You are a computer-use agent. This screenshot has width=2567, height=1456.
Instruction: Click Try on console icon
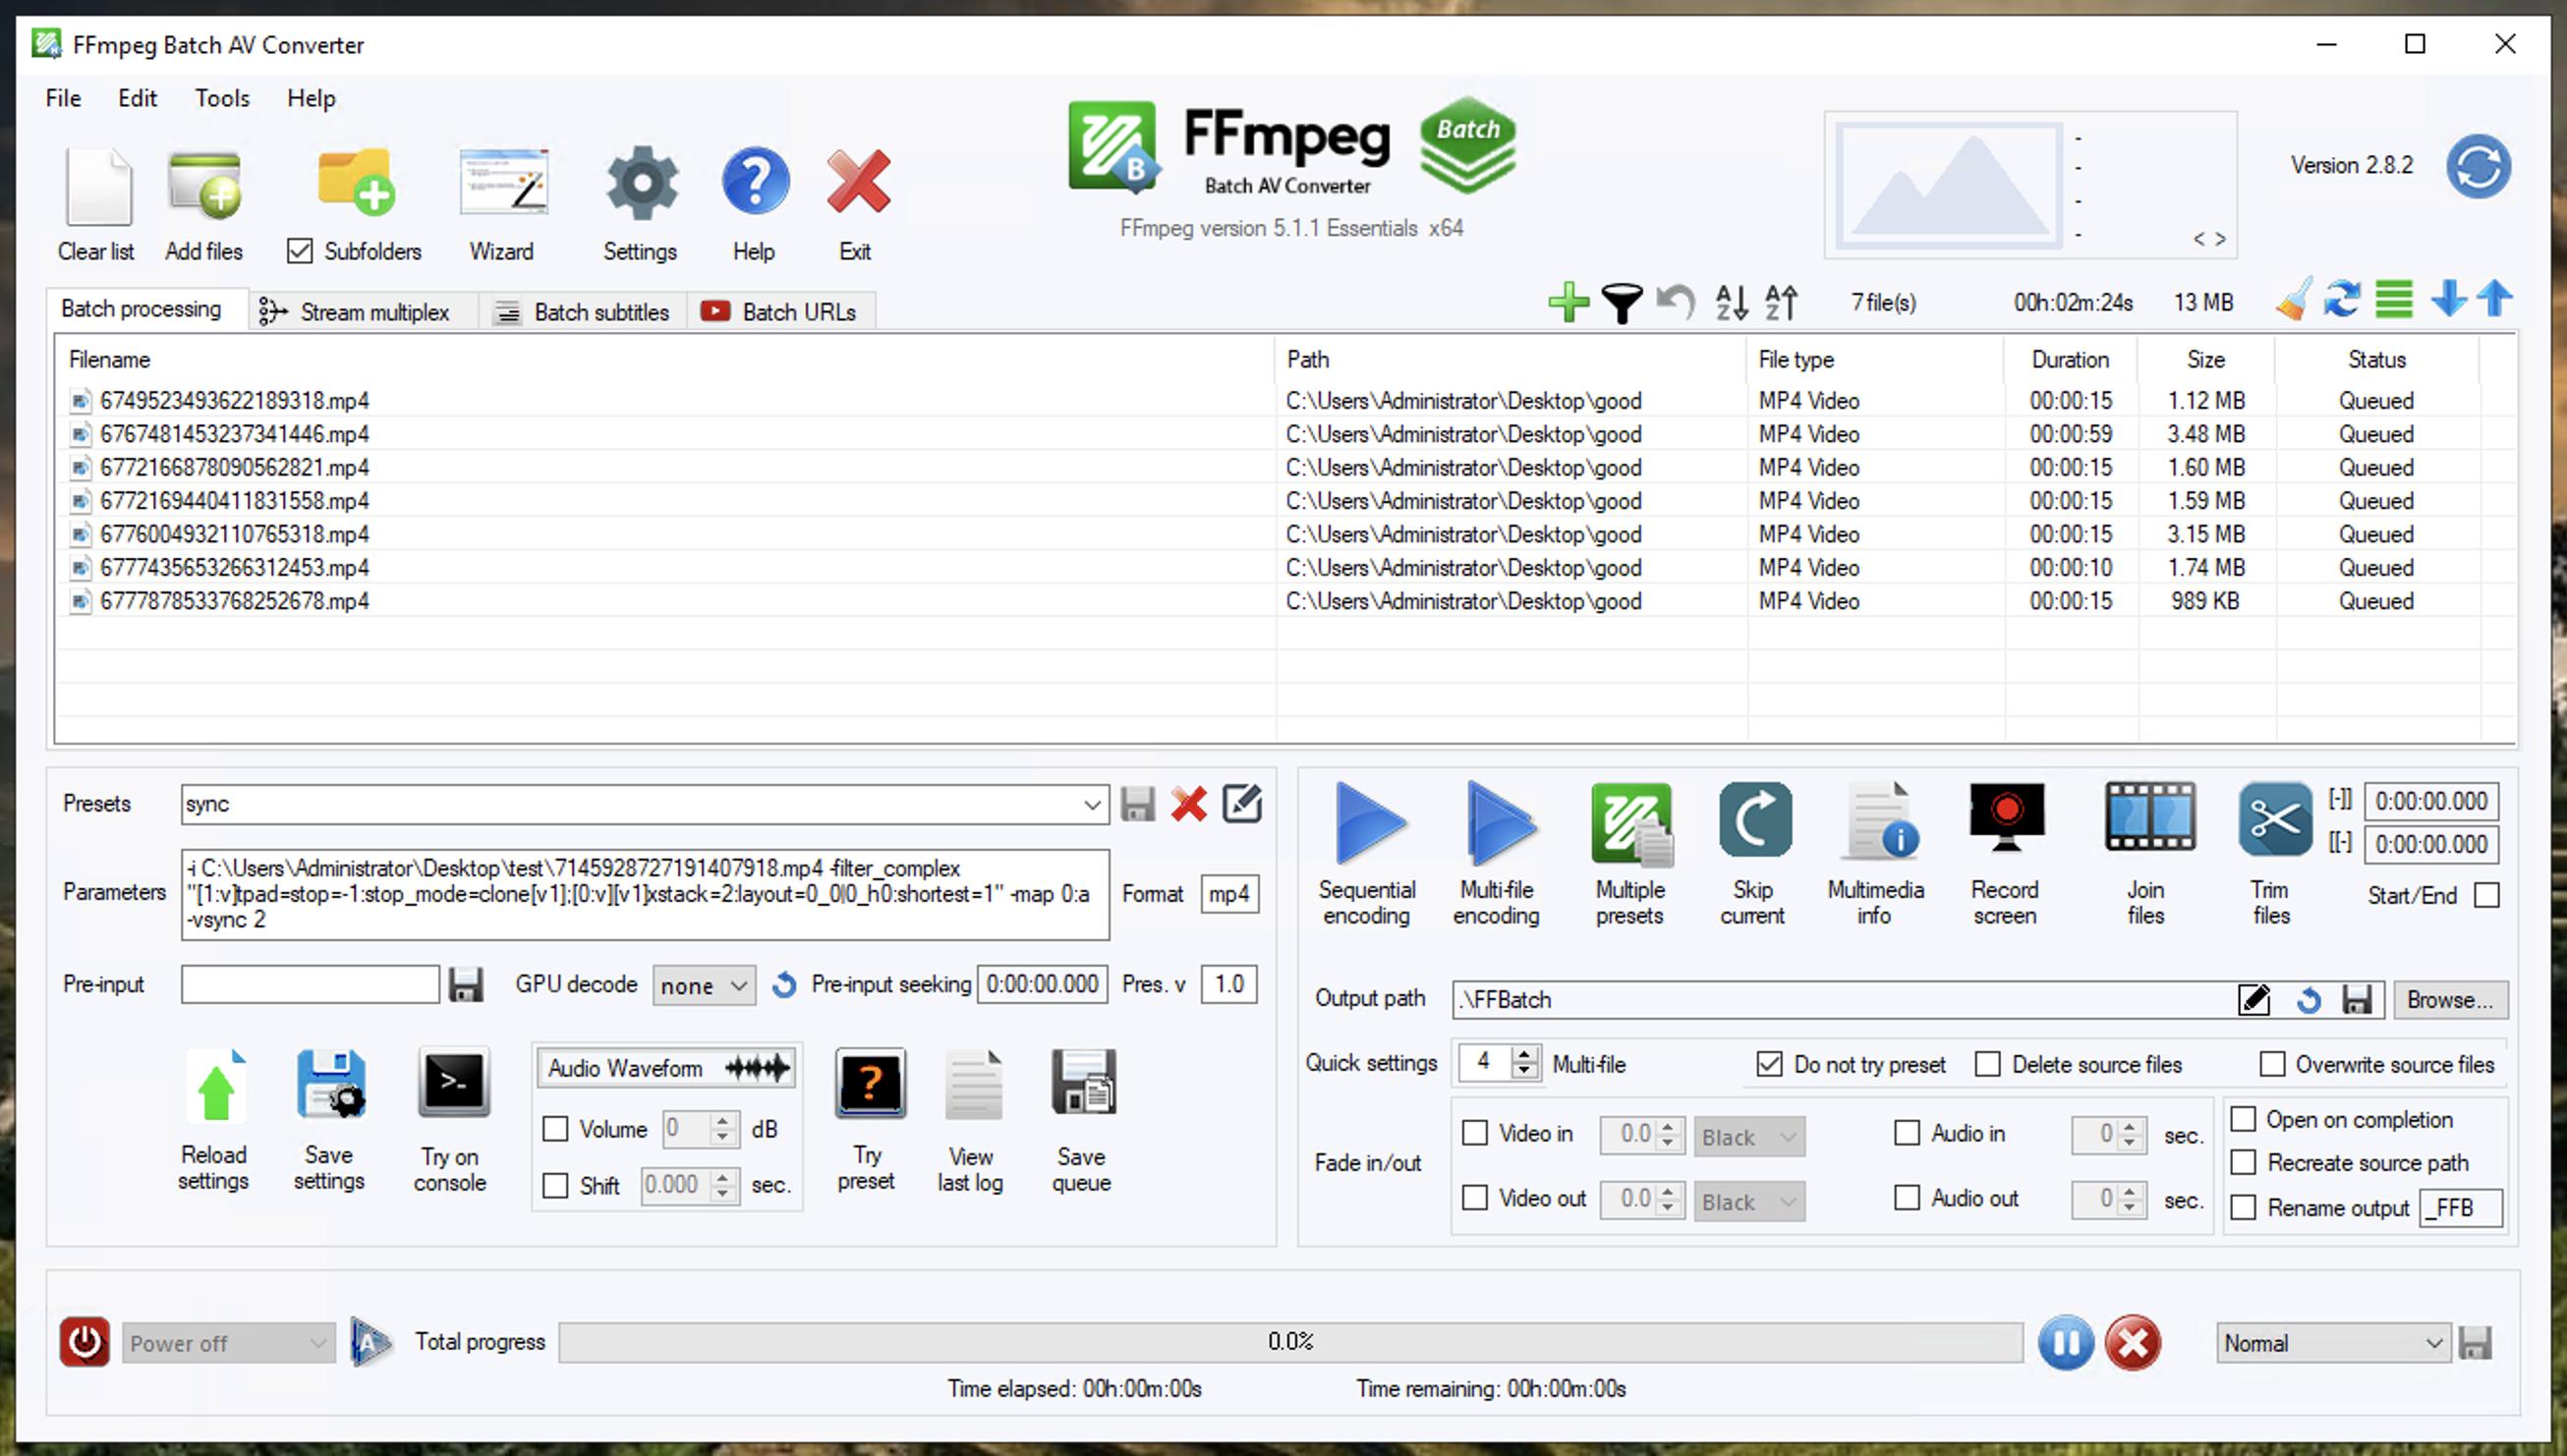click(454, 1083)
